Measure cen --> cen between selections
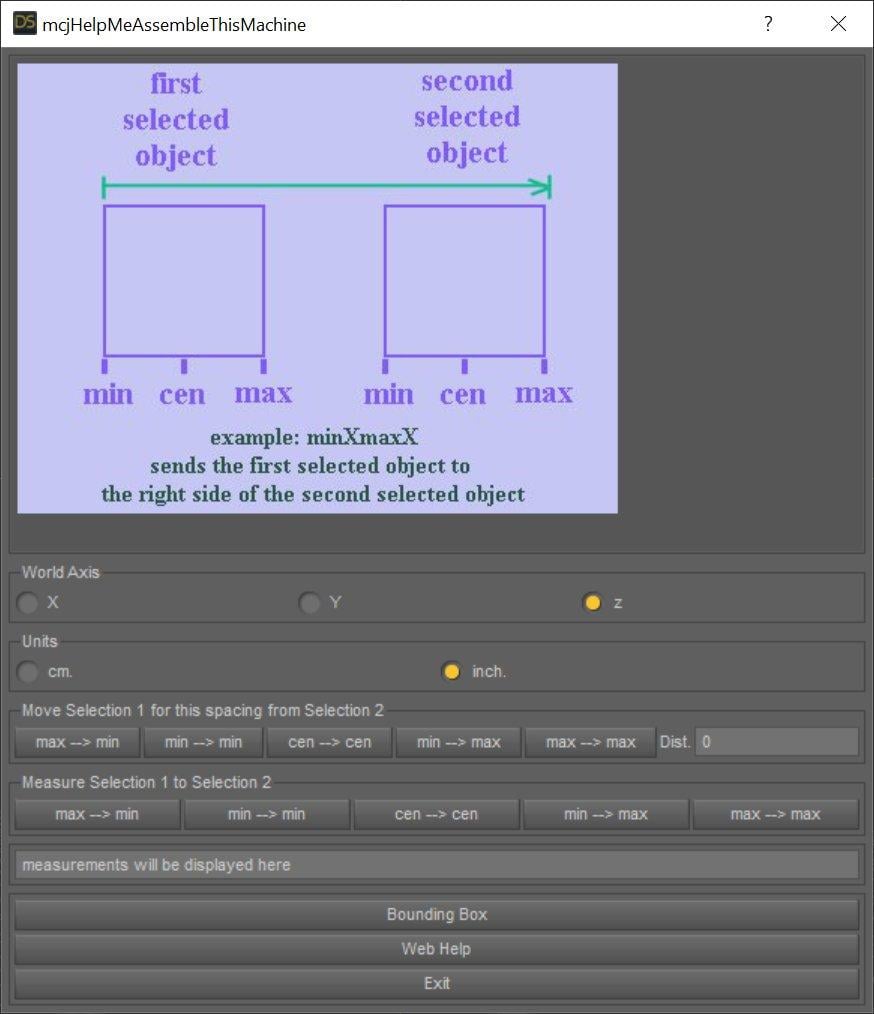The width and height of the screenshot is (874, 1014). 436,814
